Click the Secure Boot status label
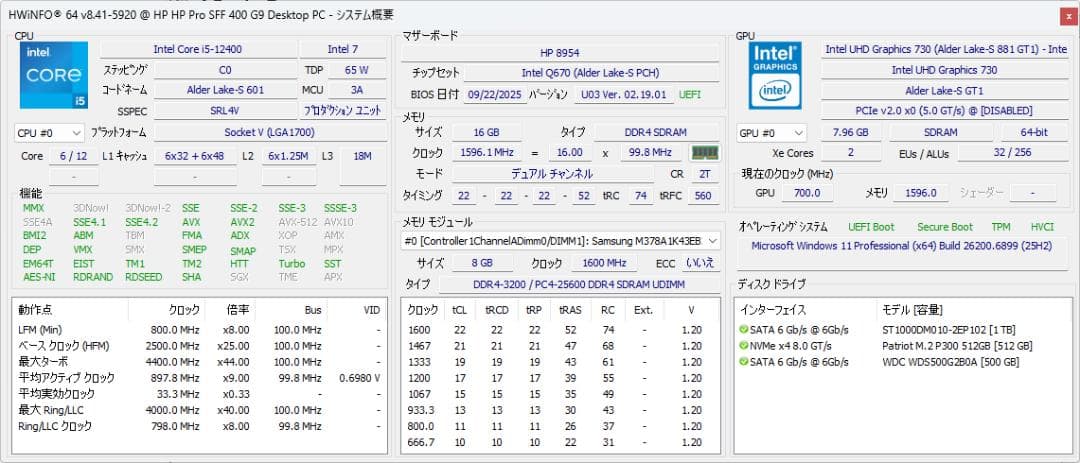 pyautogui.click(x=945, y=227)
